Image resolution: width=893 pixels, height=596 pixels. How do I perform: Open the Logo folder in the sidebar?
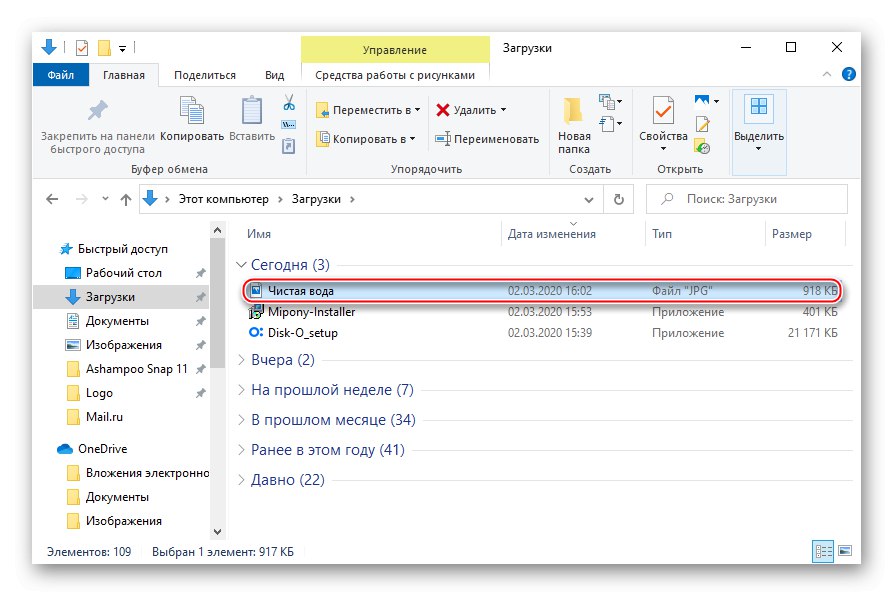99,393
